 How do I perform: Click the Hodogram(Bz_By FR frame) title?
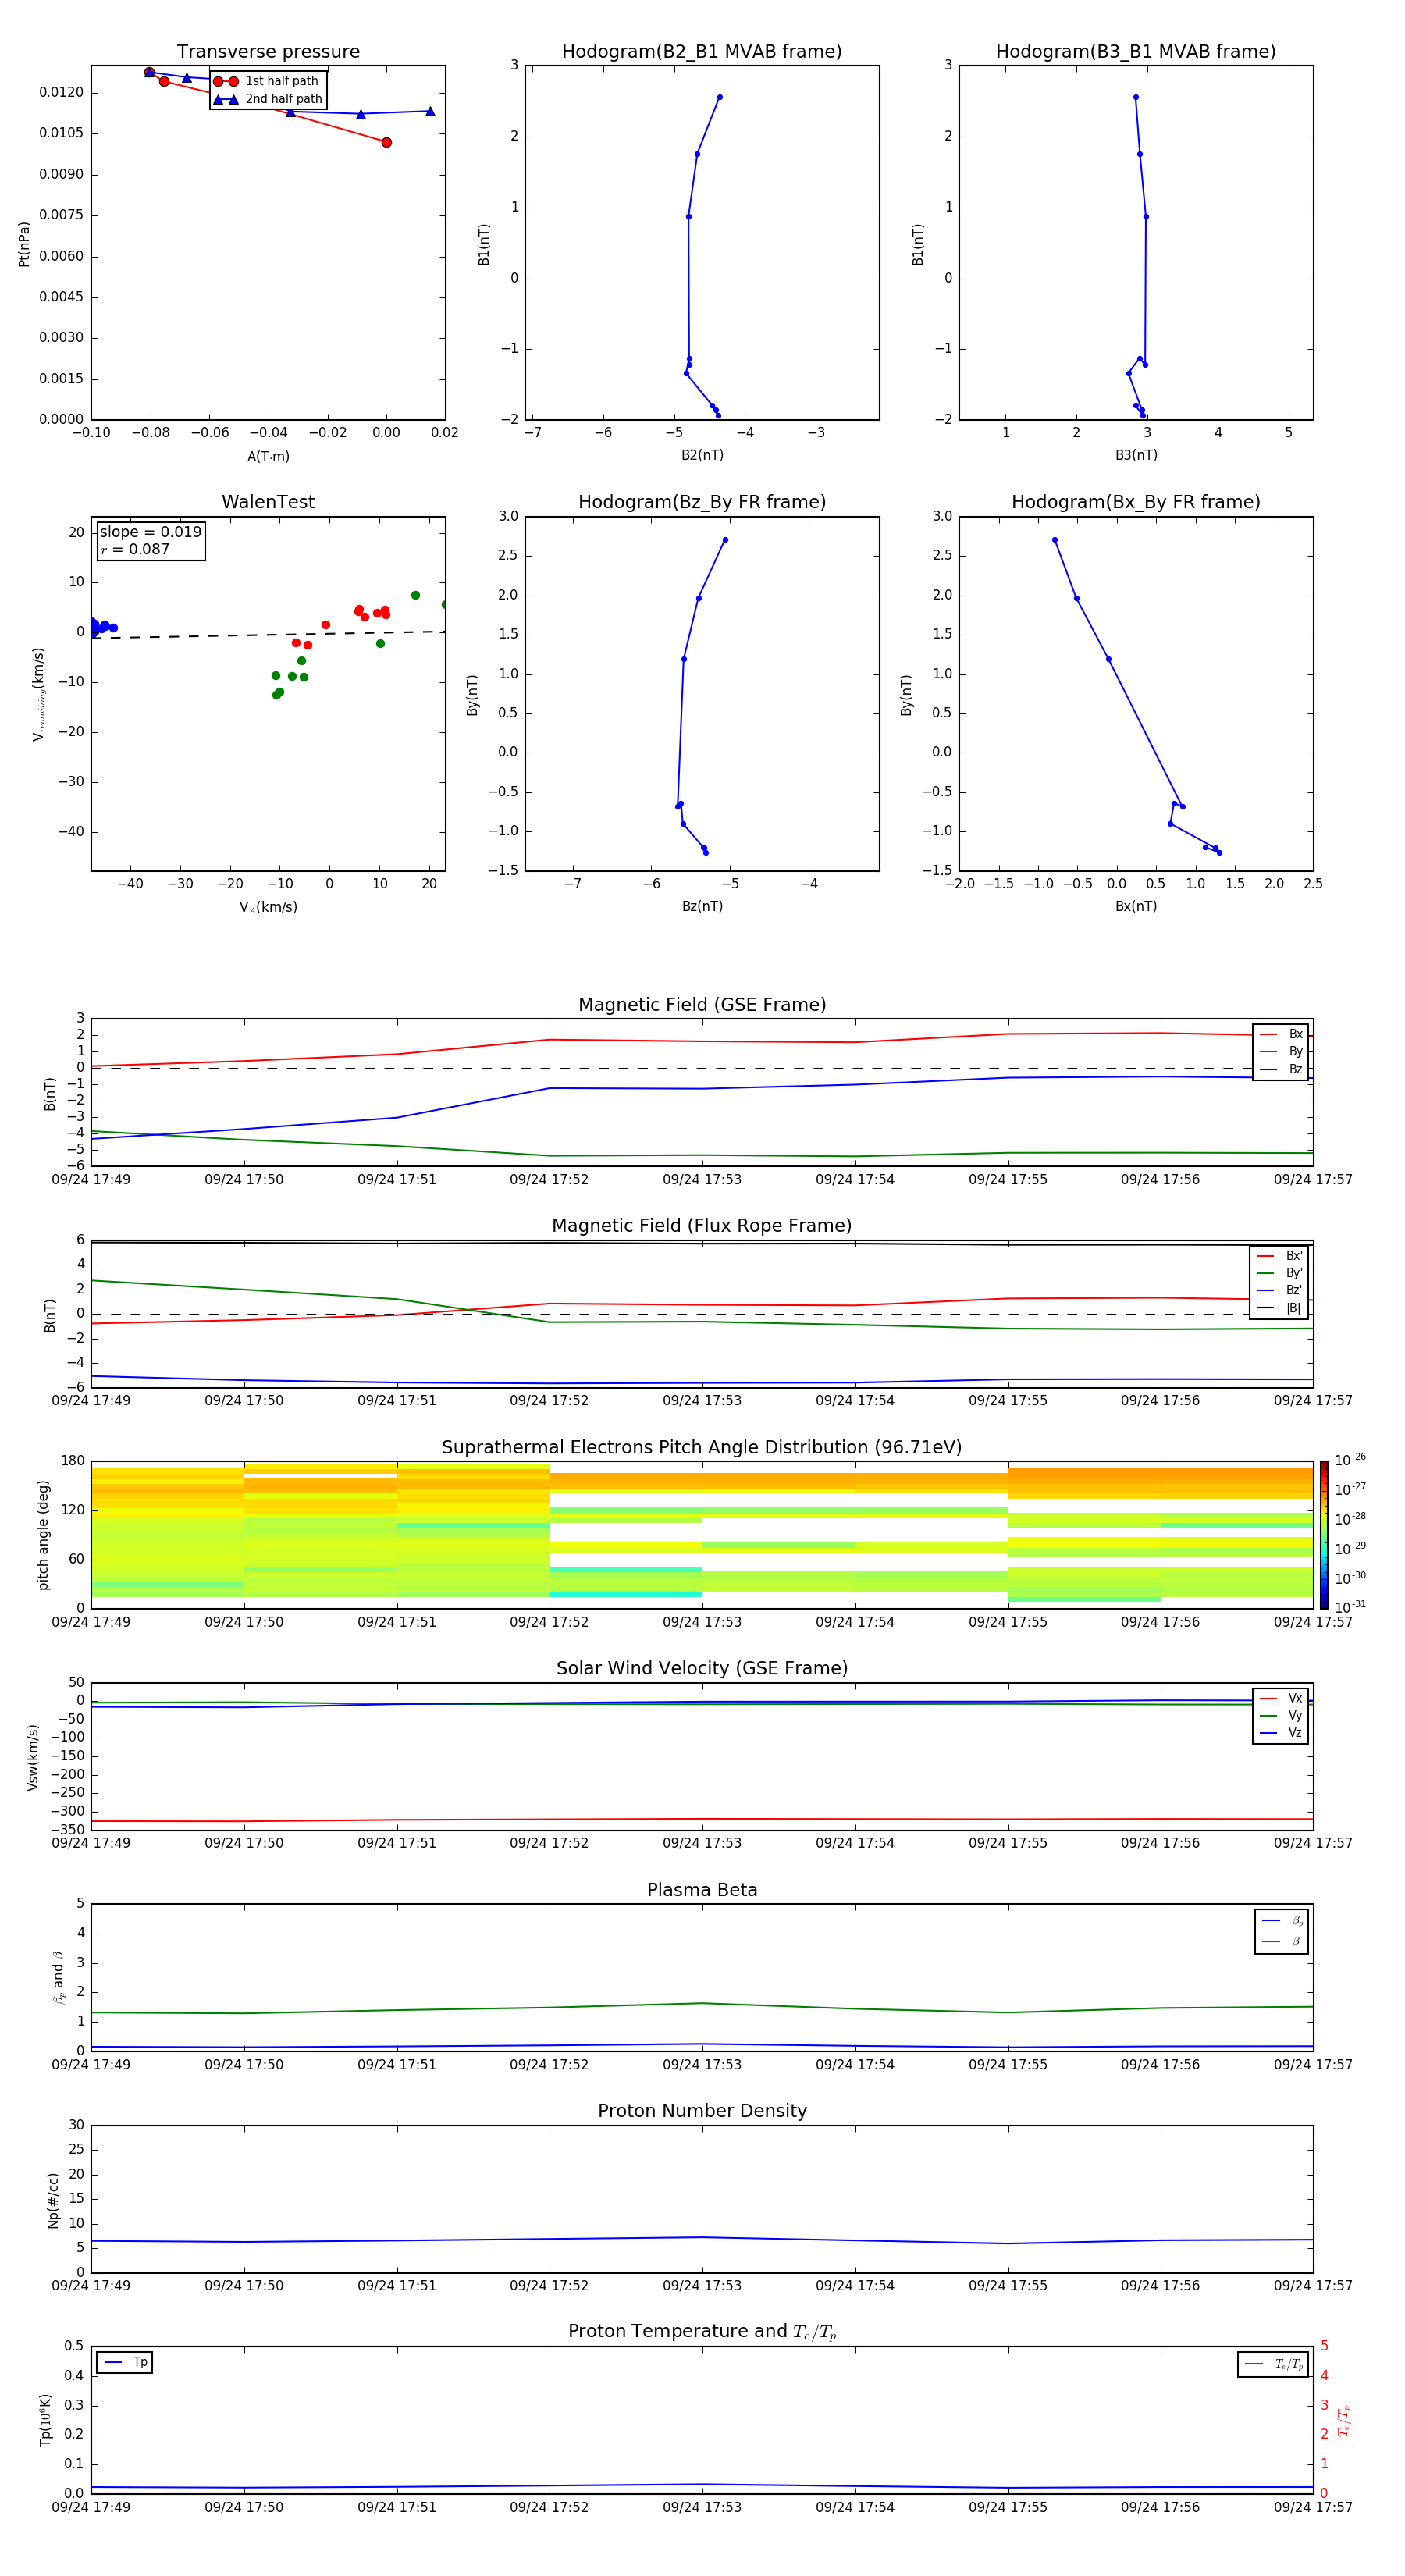point(702,502)
